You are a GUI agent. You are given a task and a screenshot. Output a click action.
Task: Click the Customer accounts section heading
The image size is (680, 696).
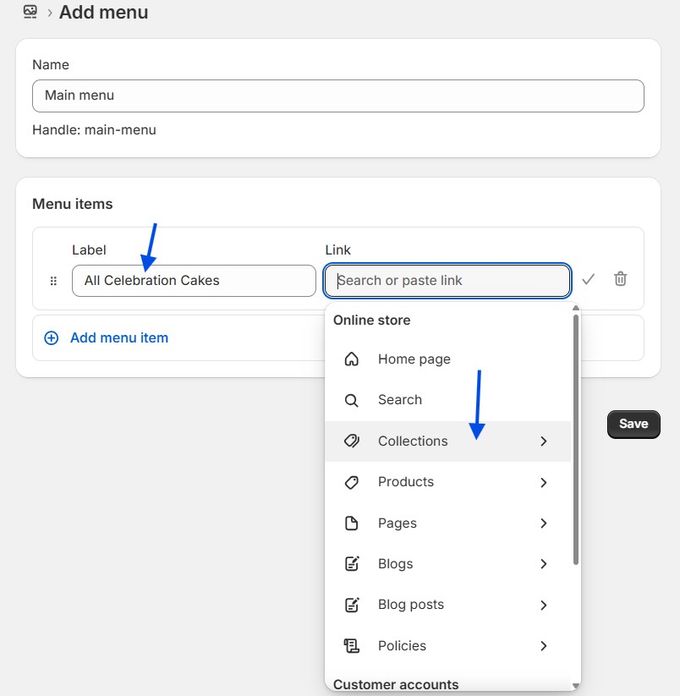[396, 684]
